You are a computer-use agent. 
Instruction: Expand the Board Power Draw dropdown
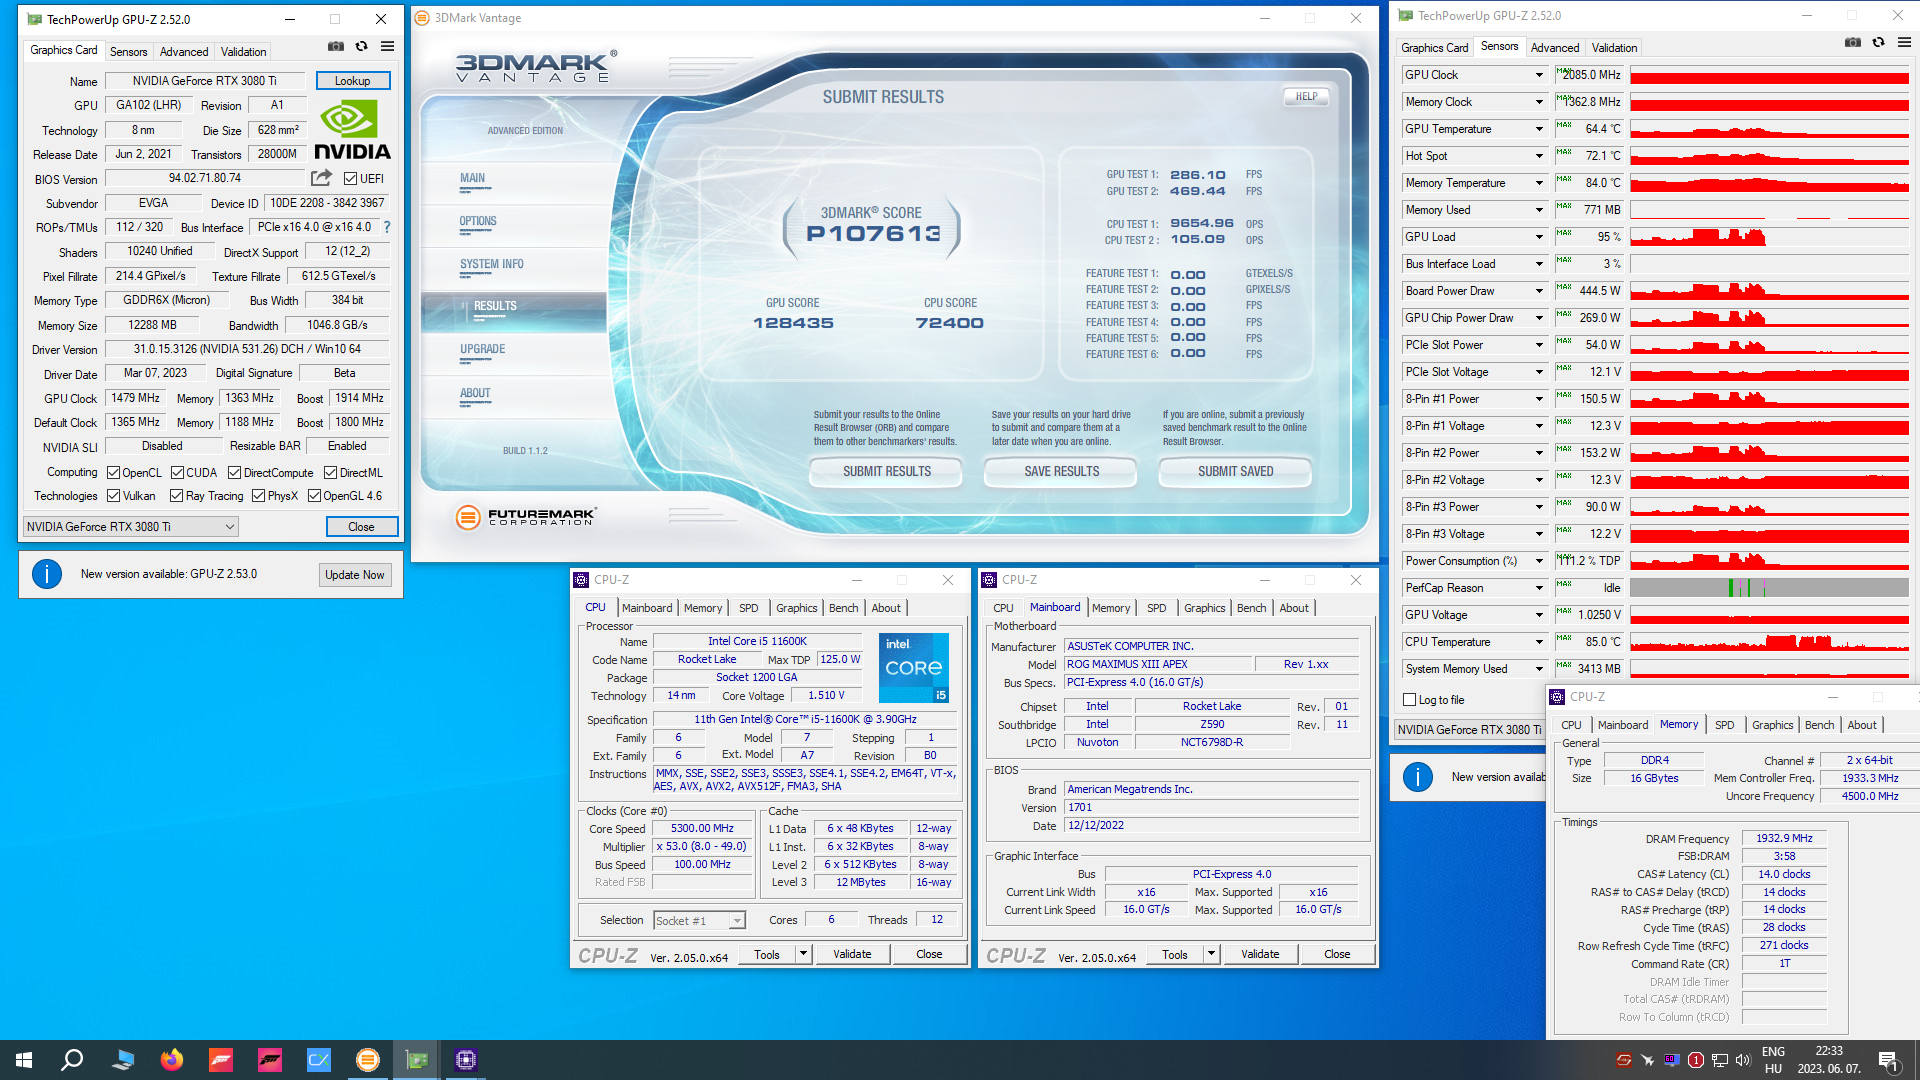[x=1539, y=291]
